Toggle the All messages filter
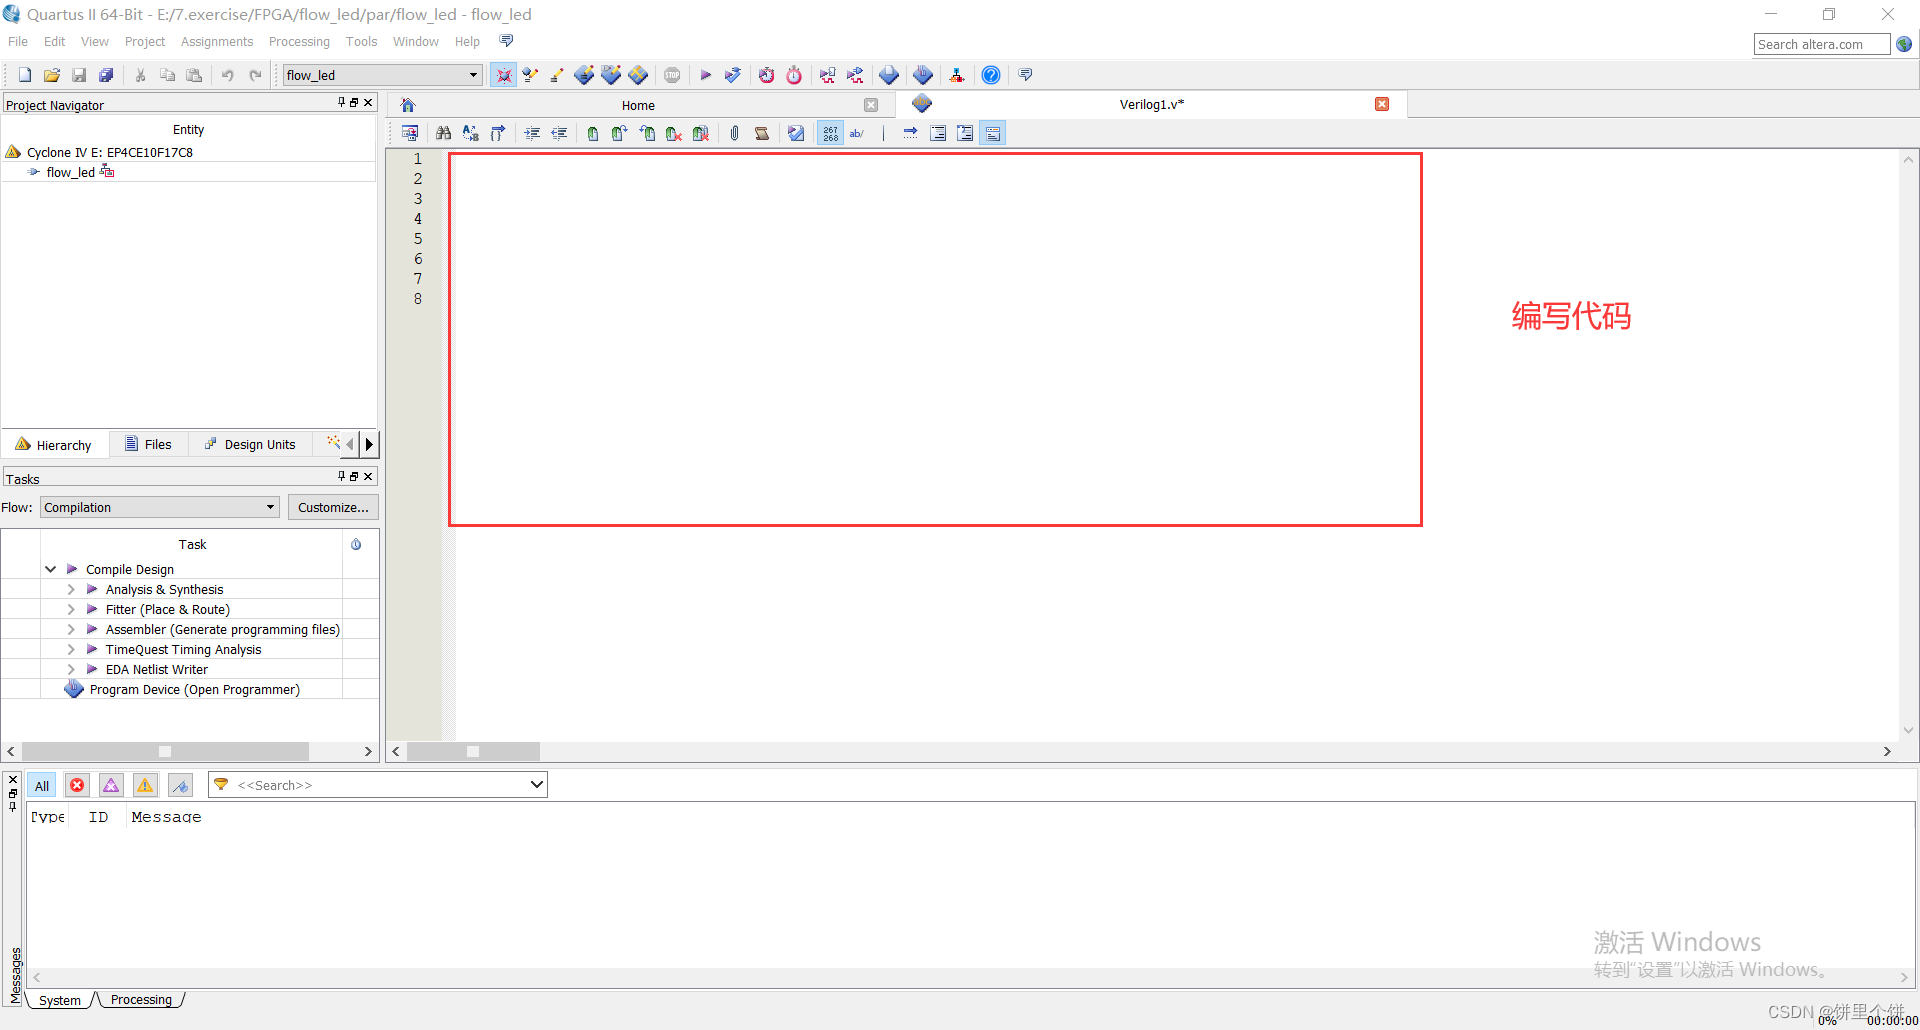The image size is (1920, 1030). click(x=42, y=785)
